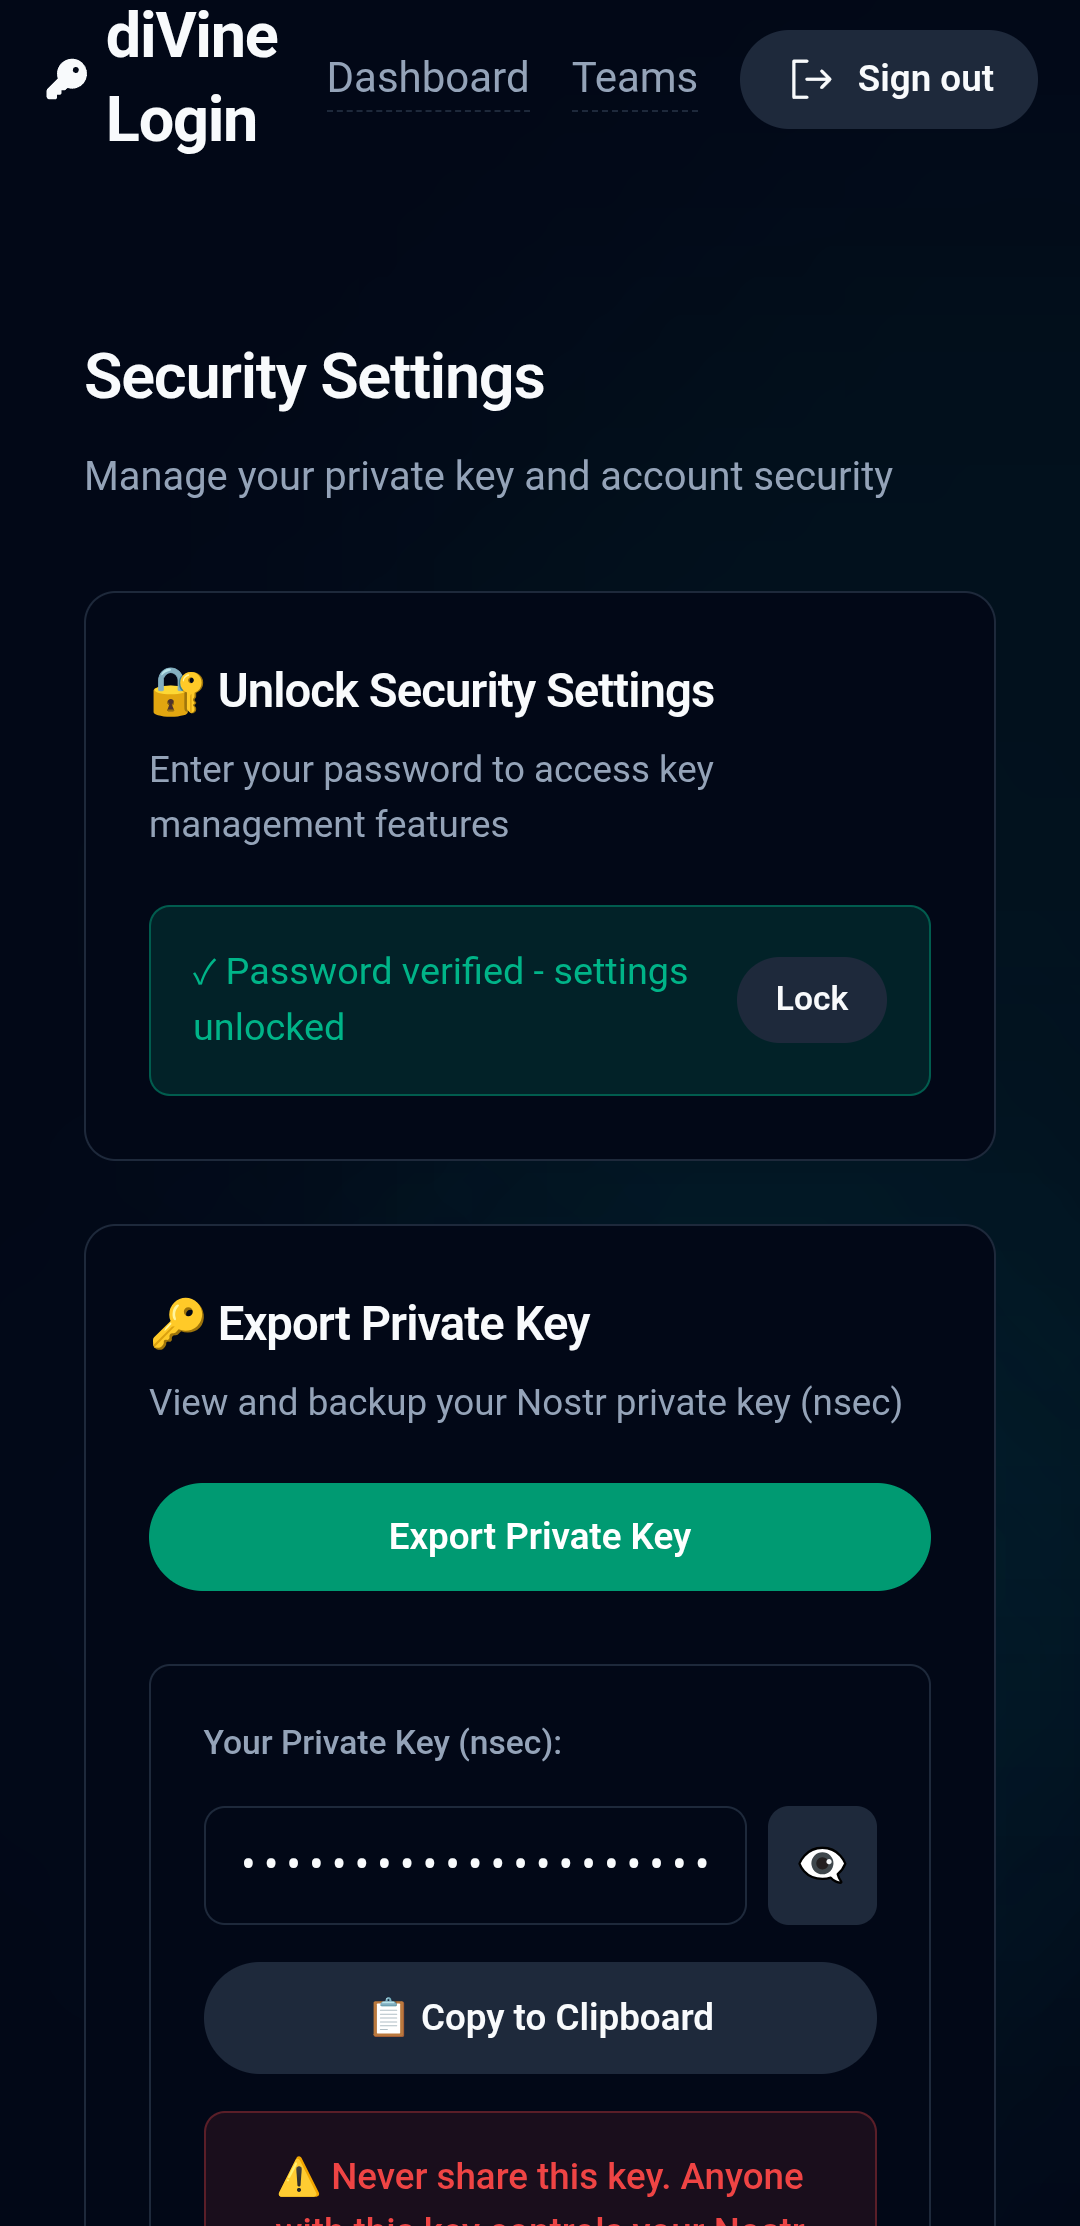Click the Security Settings page heading
Viewport: 1080px width, 2226px height.
314,377
